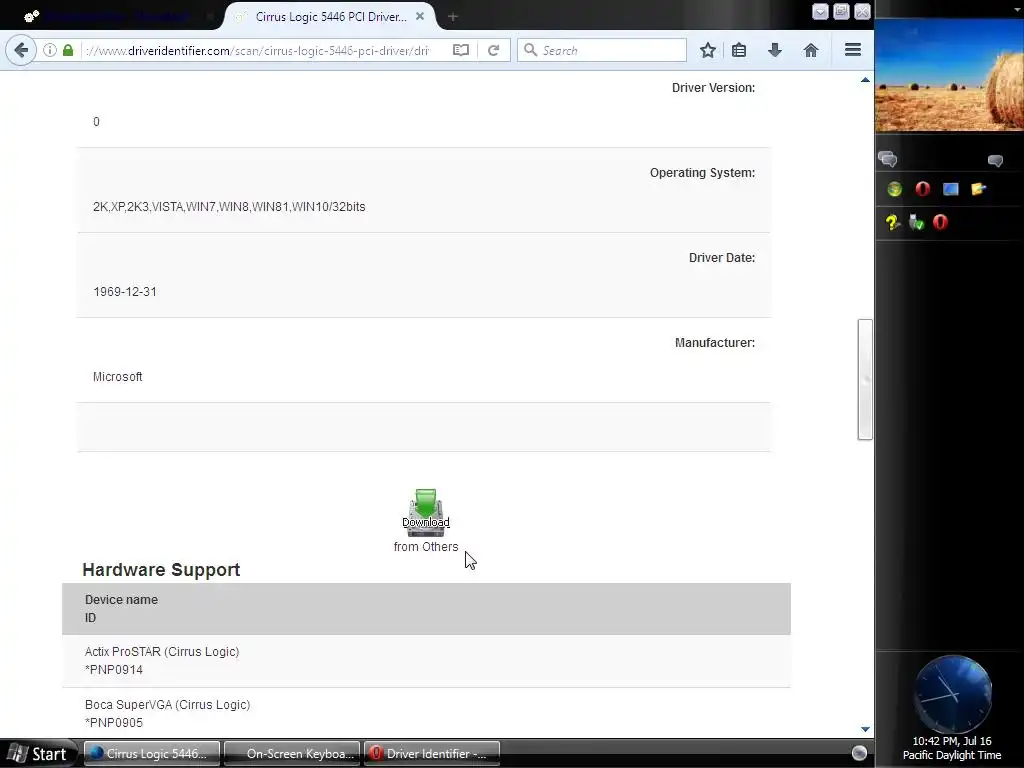
Task: Reload the page with the refresh icon
Action: [494, 50]
